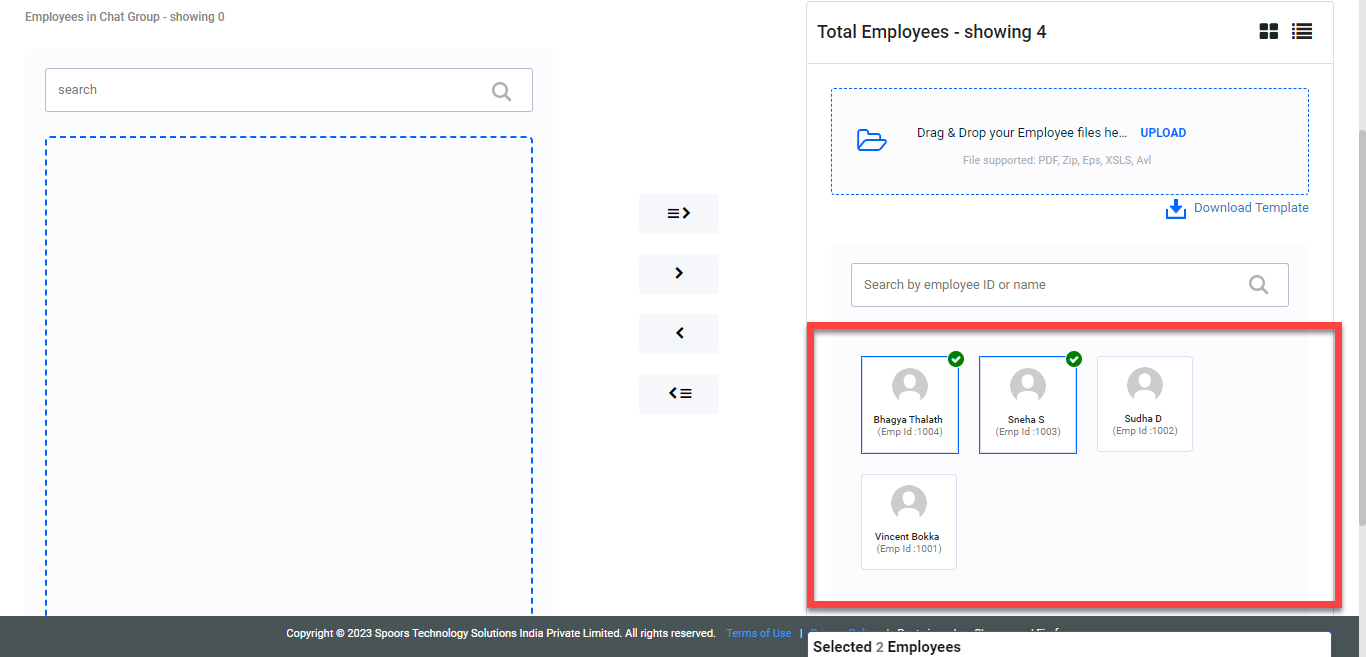Click the folder icon in upload area

872,140
